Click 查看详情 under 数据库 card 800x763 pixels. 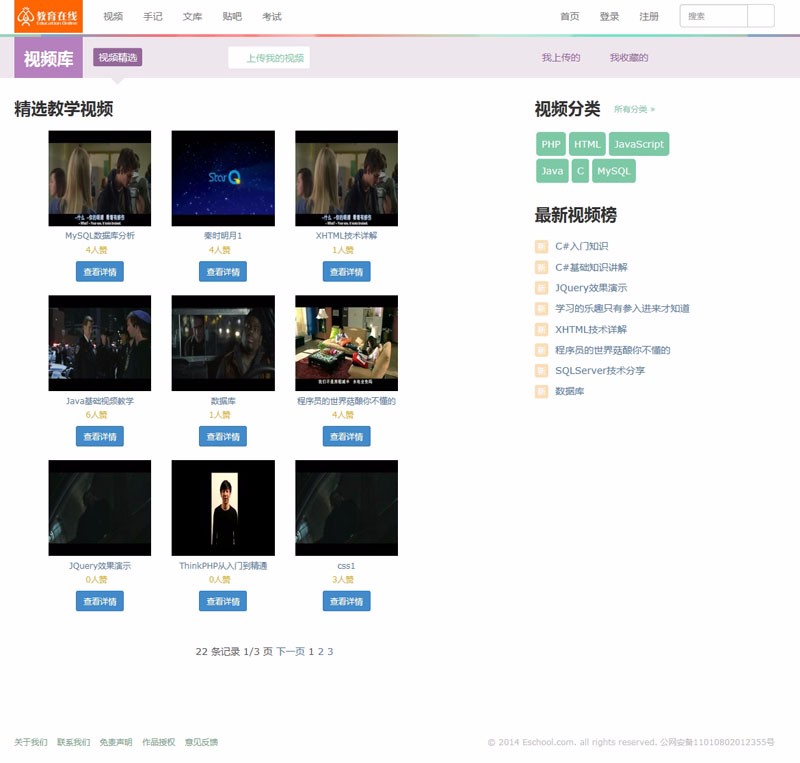click(223, 436)
